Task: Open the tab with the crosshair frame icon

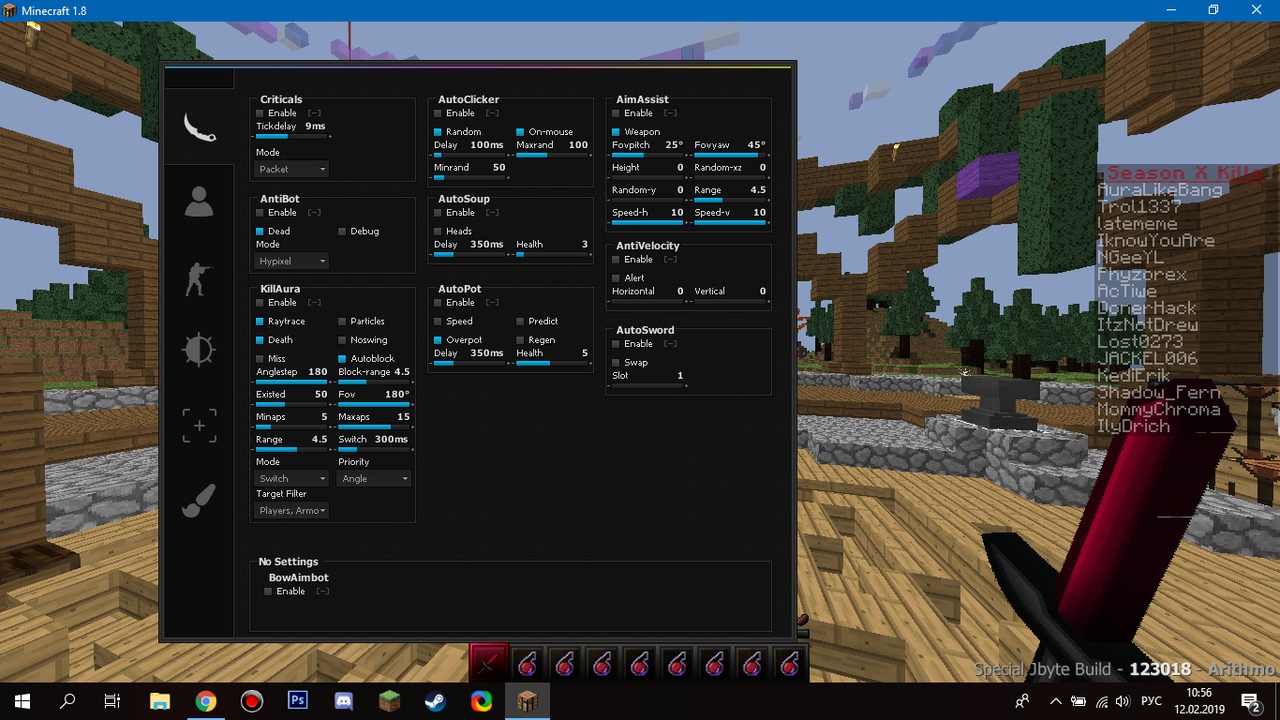Action: [199, 425]
